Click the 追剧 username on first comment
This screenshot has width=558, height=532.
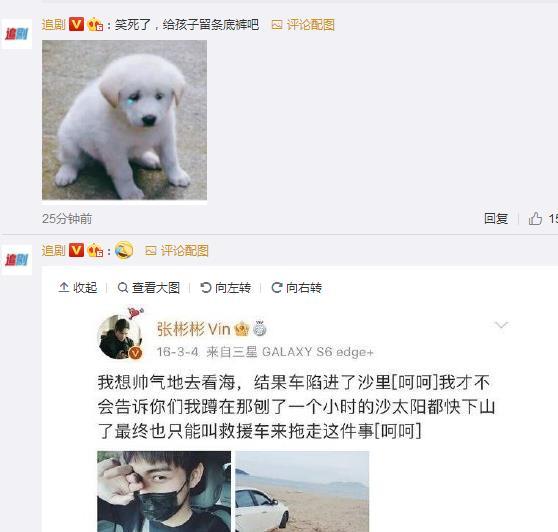click(53, 25)
